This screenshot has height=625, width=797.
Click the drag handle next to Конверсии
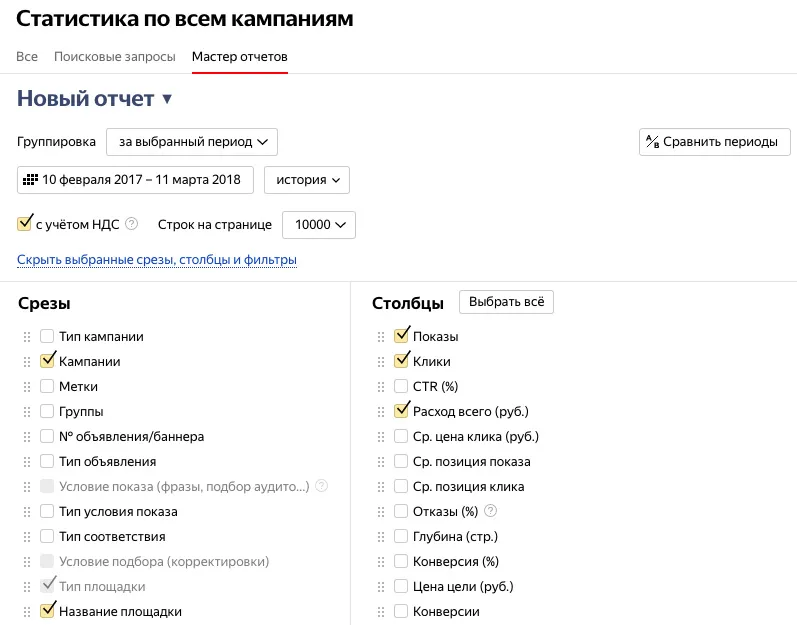[x=381, y=612]
